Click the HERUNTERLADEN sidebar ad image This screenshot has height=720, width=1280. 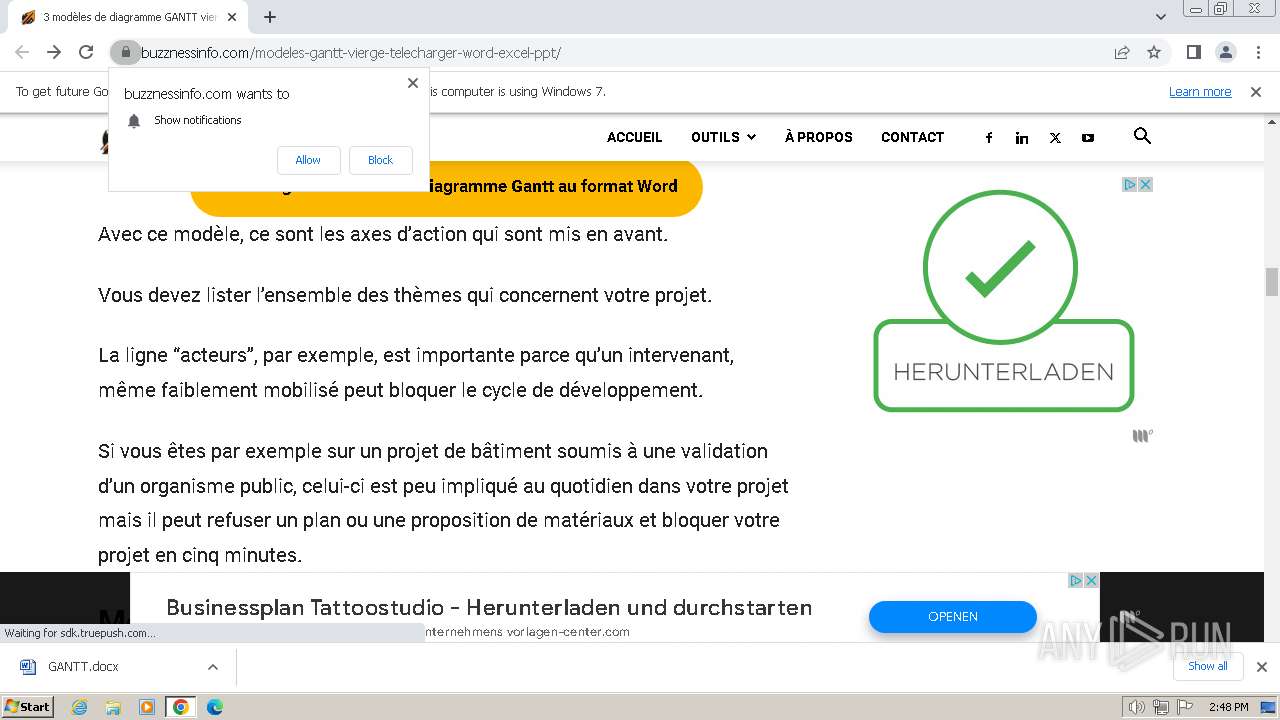click(x=1003, y=301)
